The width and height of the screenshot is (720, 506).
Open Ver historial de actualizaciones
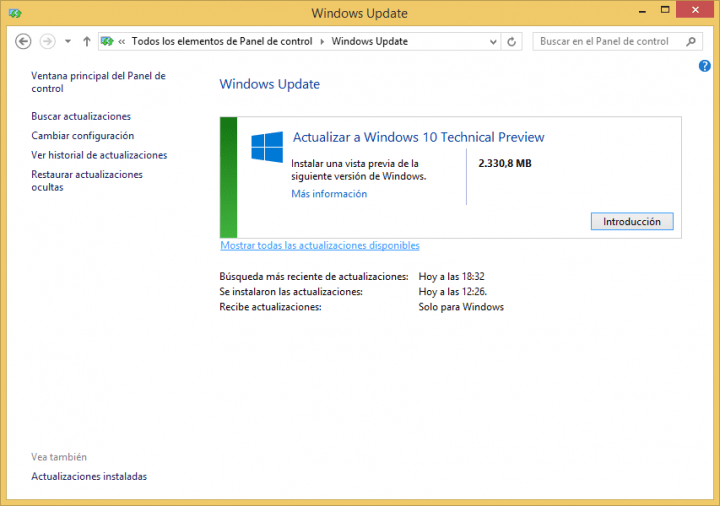(99, 155)
